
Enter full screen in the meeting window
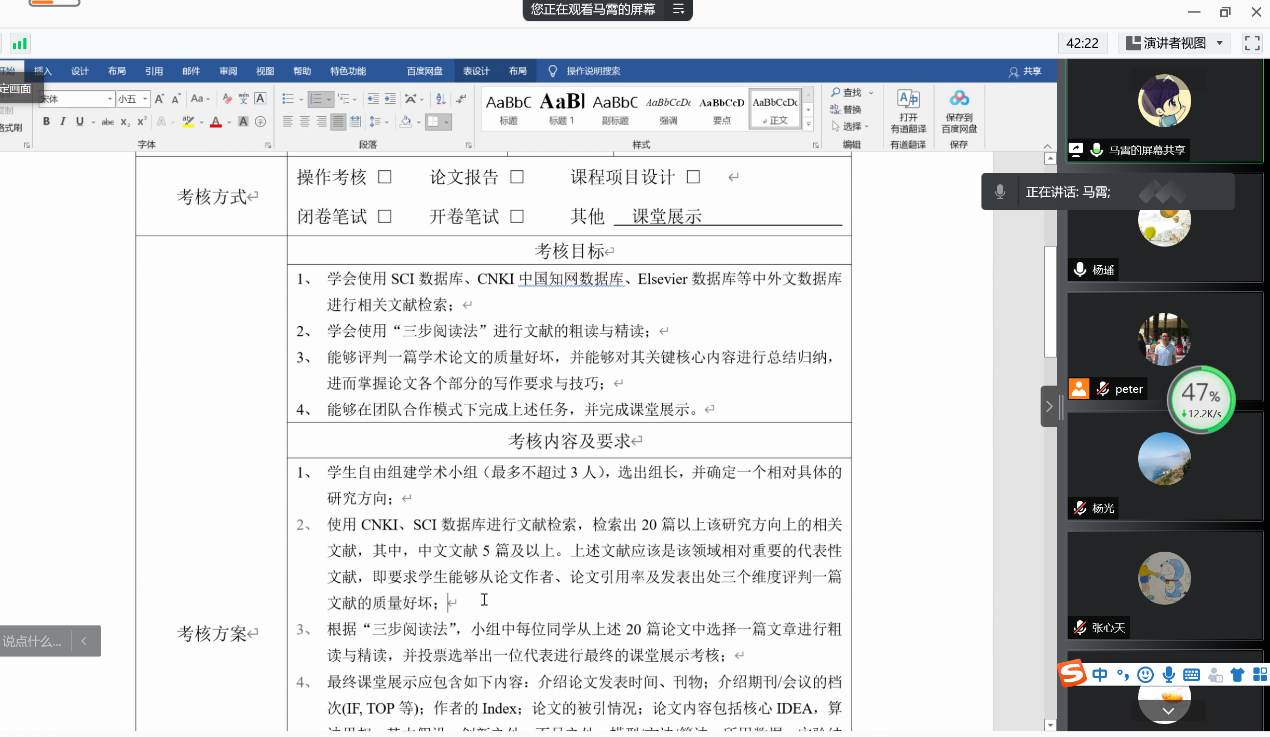(1252, 43)
